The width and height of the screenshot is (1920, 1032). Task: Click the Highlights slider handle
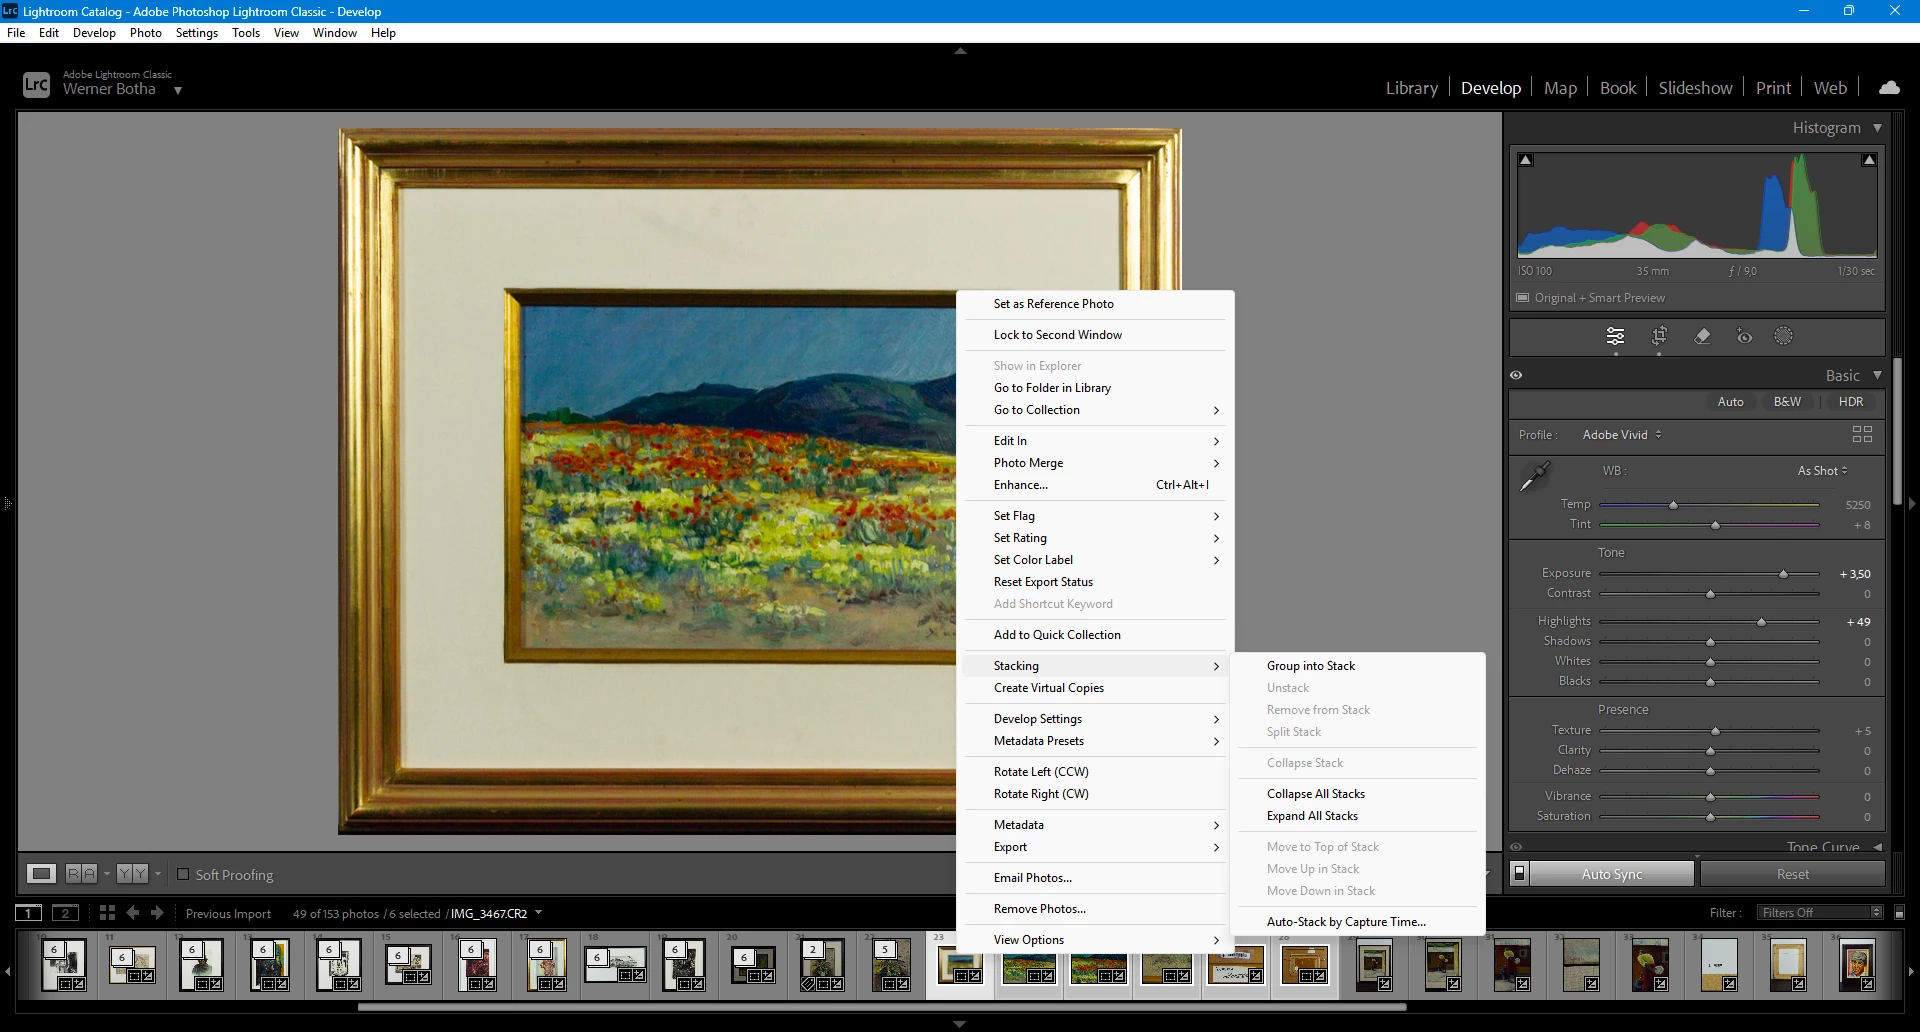[1761, 622]
